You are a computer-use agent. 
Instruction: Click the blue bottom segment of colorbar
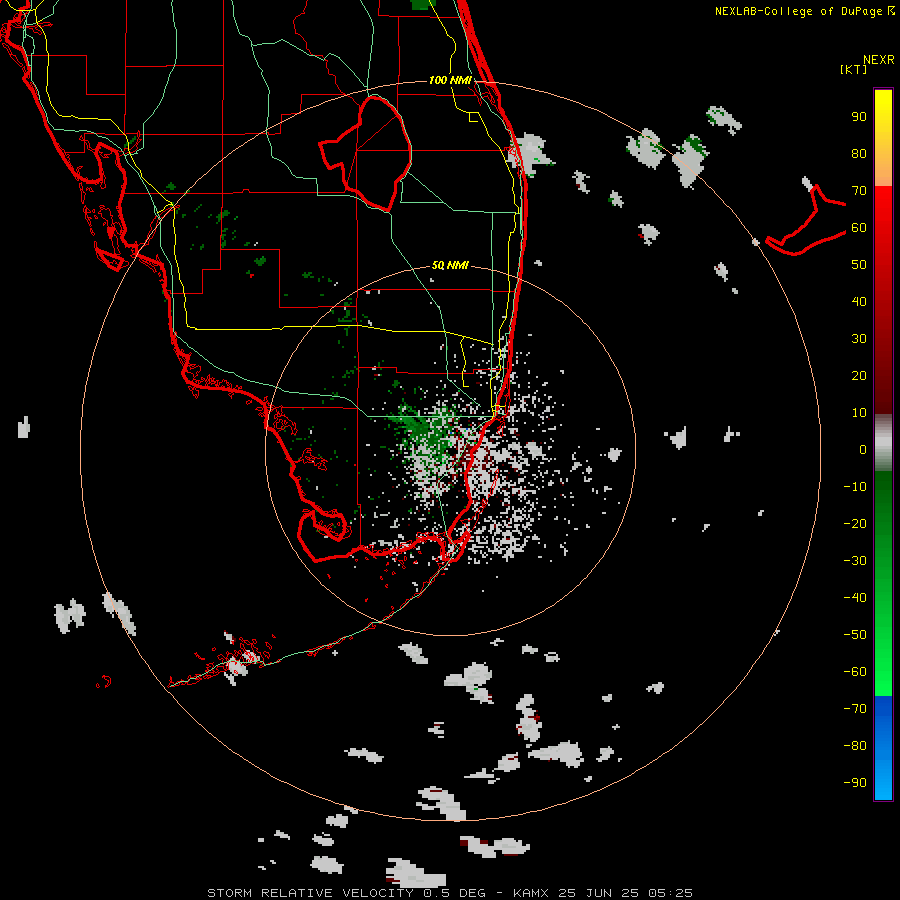point(883,747)
